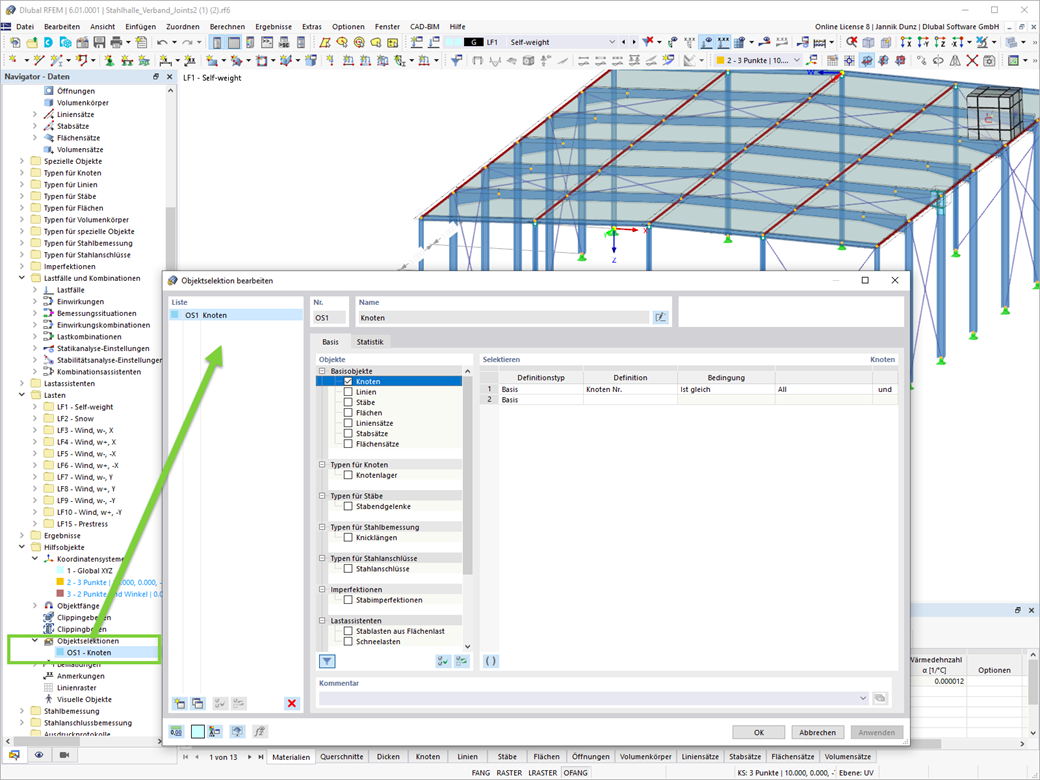Image resolution: width=1040 pixels, height=780 pixels.
Task: Check the Knotenlager checkbox
Action: point(348,475)
